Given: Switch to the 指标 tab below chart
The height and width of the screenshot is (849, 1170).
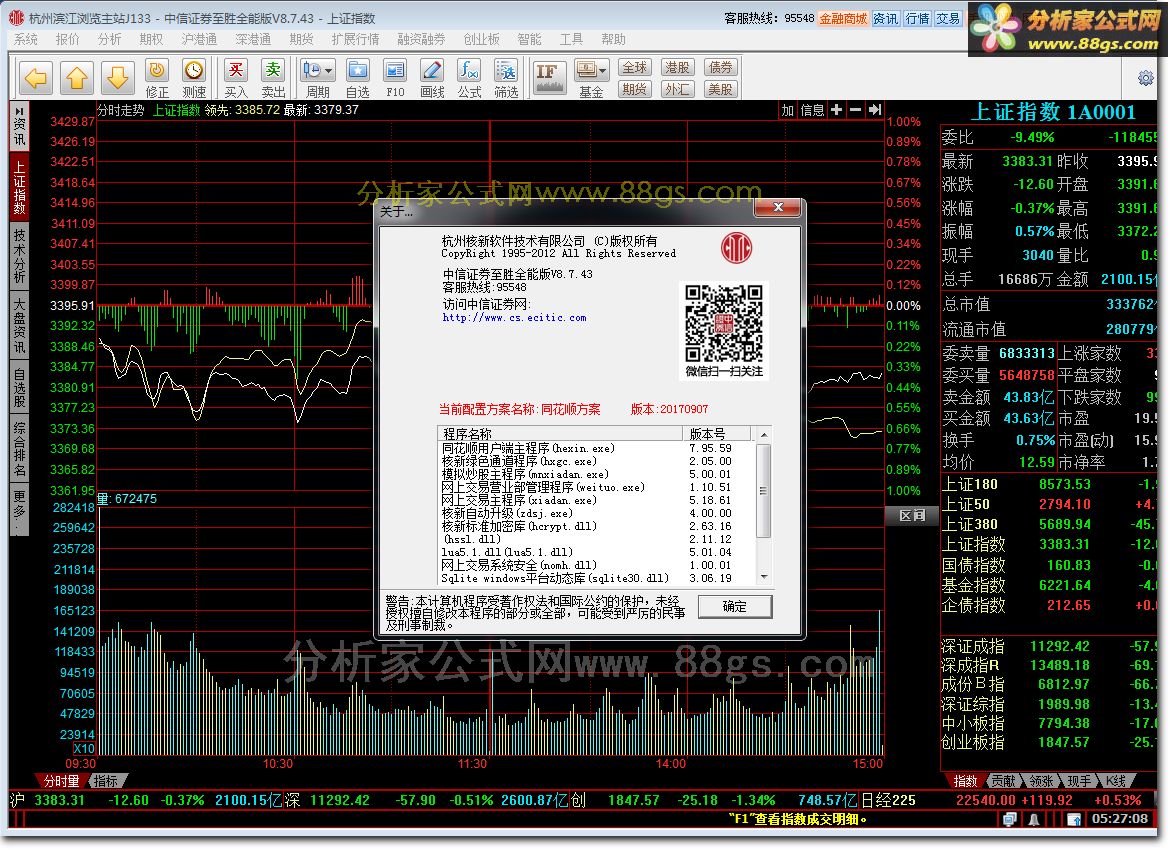Looking at the screenshot, I should point(106,781).
